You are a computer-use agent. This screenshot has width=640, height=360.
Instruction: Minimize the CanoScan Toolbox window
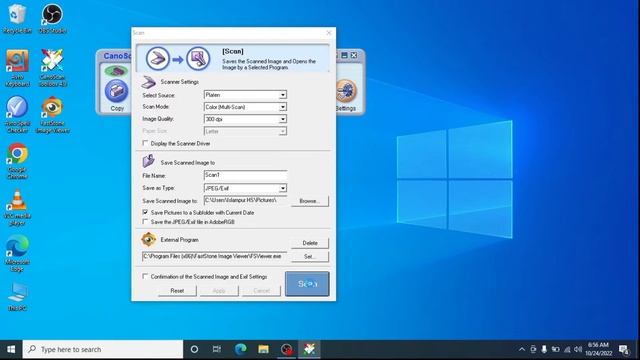(x=344, y=55)
